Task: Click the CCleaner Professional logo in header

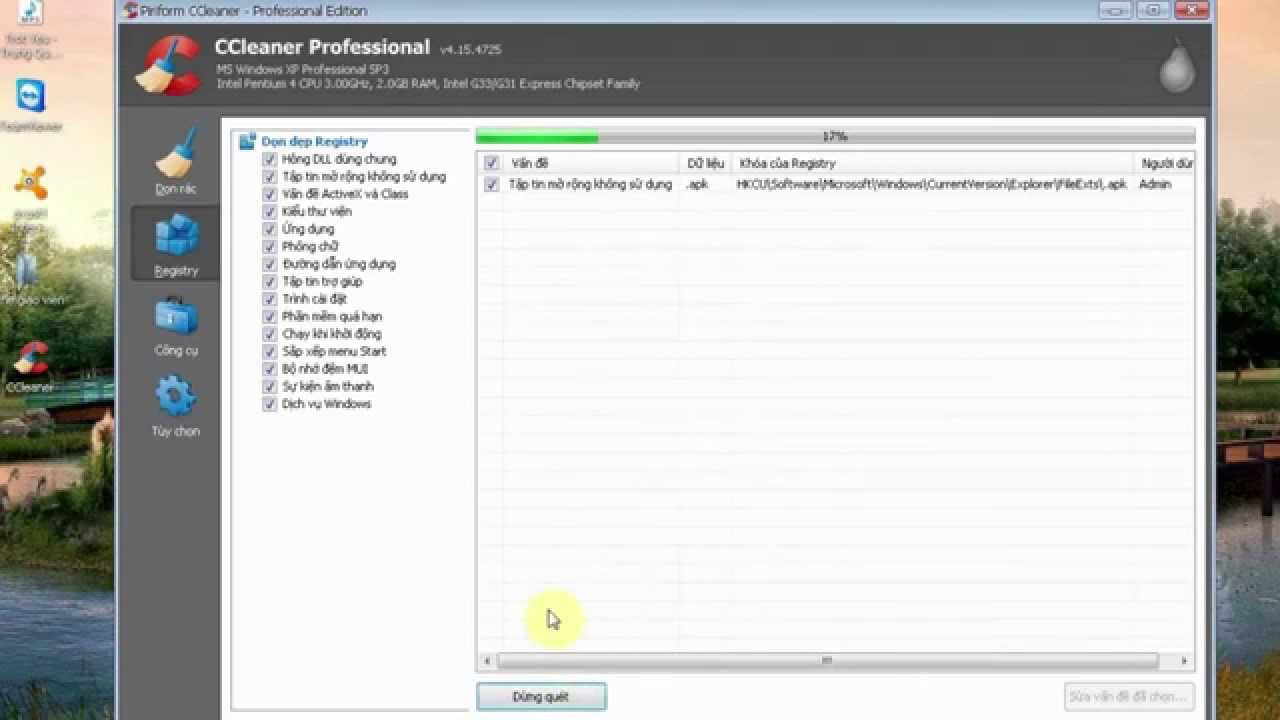Action: click(x=169, y=65)
